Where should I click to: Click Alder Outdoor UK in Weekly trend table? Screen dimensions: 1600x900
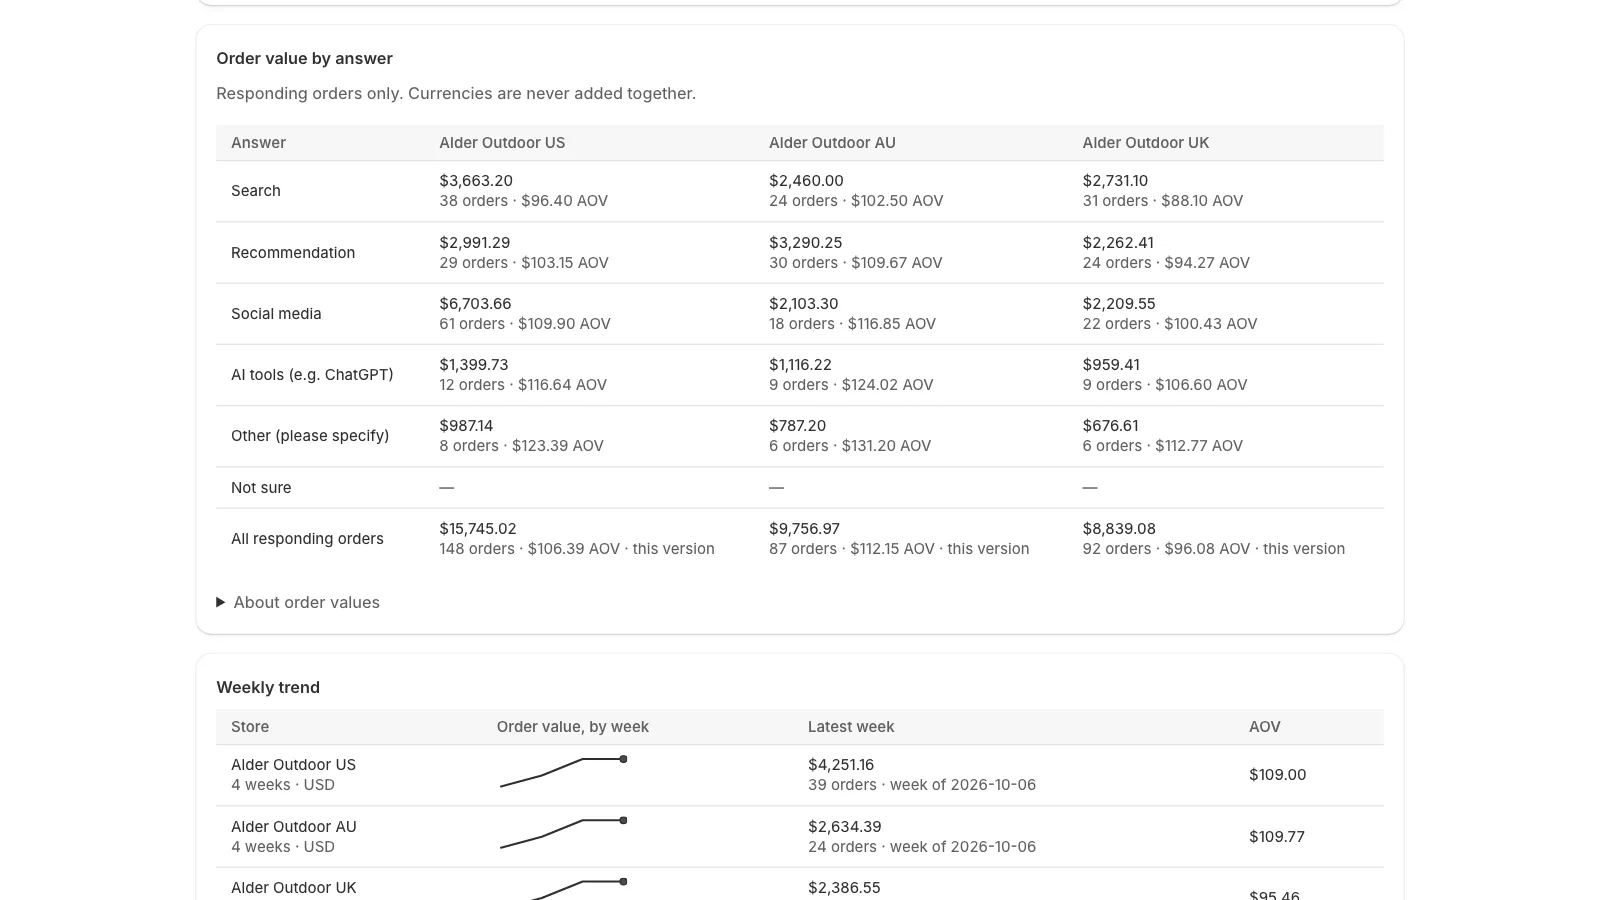293,888
